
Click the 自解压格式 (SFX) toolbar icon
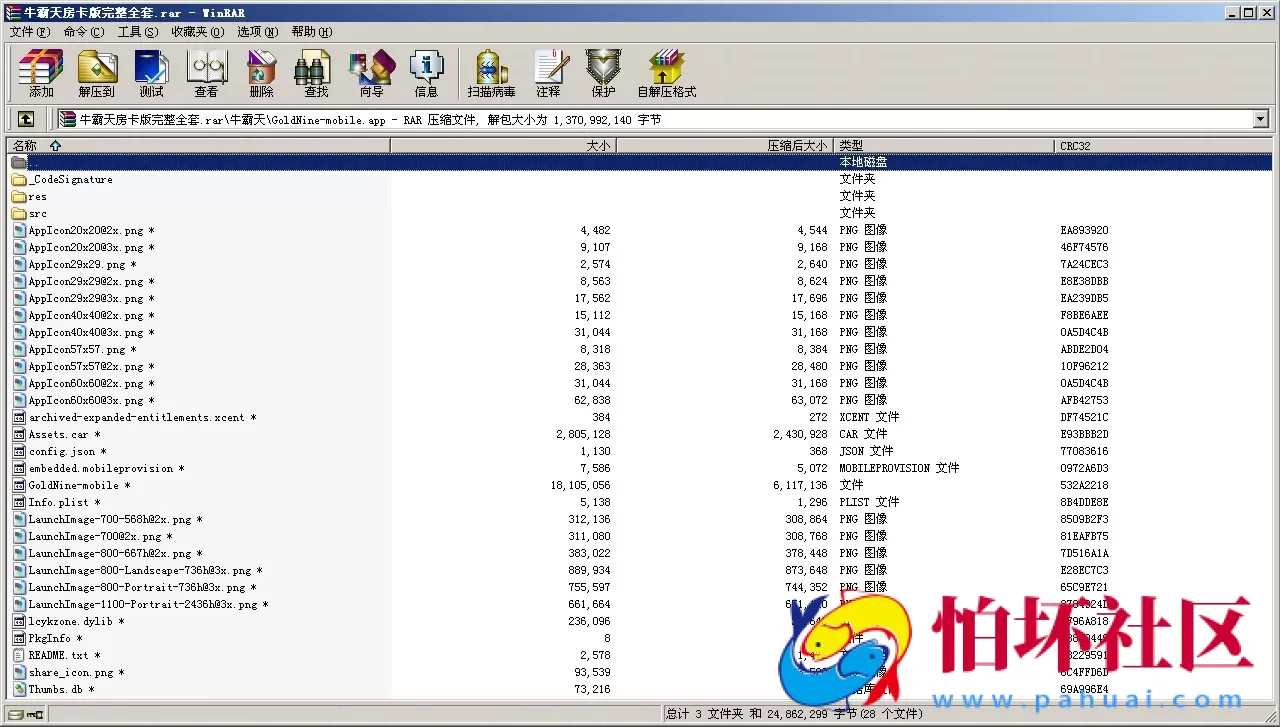pyautogui.click(x=666, y=73)
